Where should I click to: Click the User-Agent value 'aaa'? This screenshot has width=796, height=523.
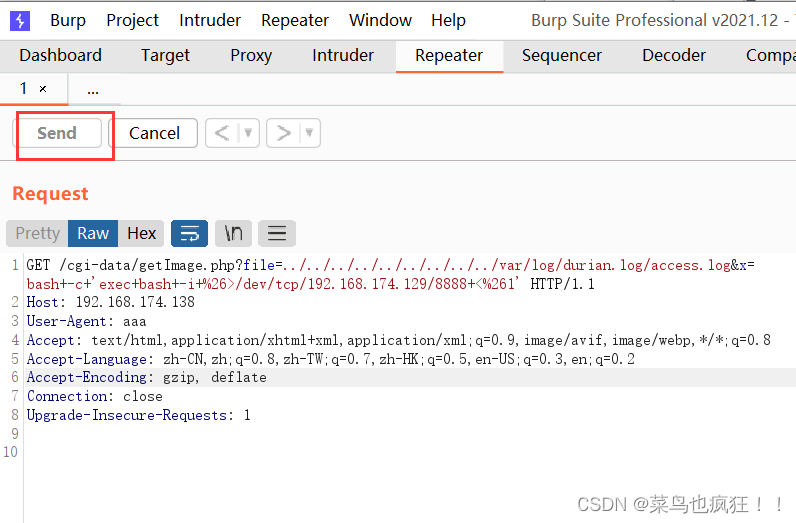[x=135, y=321]
